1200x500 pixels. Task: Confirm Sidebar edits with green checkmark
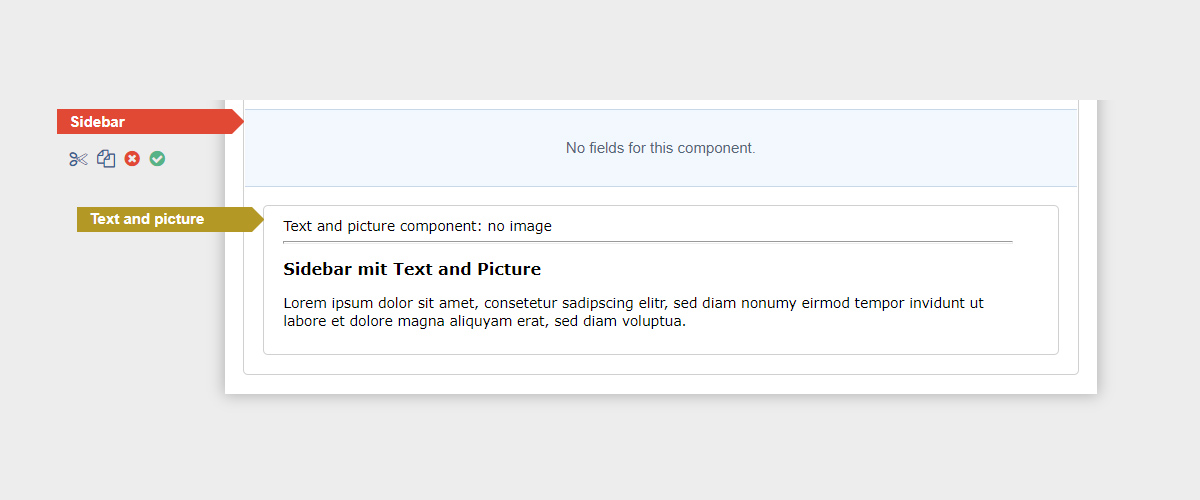point(157,159)
